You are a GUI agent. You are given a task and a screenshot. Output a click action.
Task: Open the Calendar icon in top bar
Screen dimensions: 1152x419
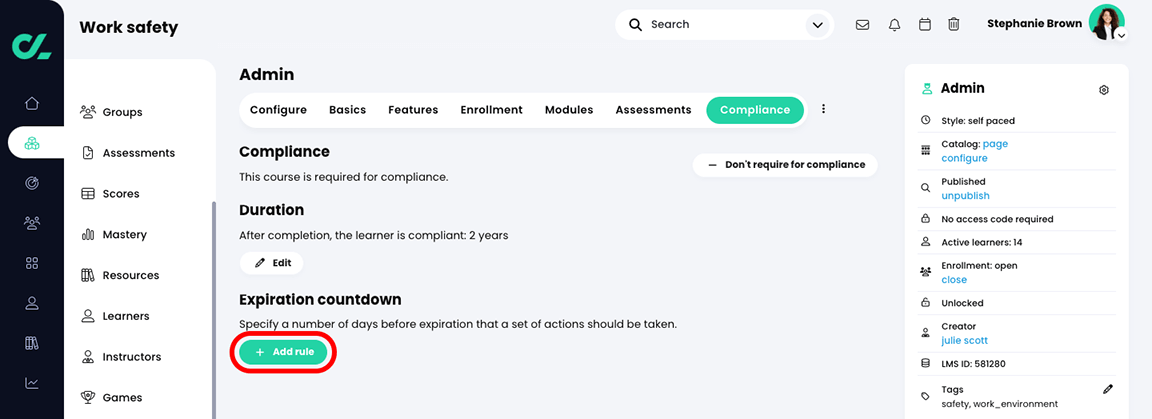925,24
